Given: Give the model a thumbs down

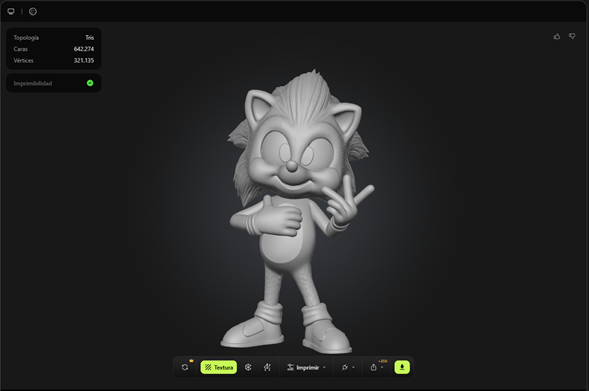Looking at the screenshot, I should [572, 36].
